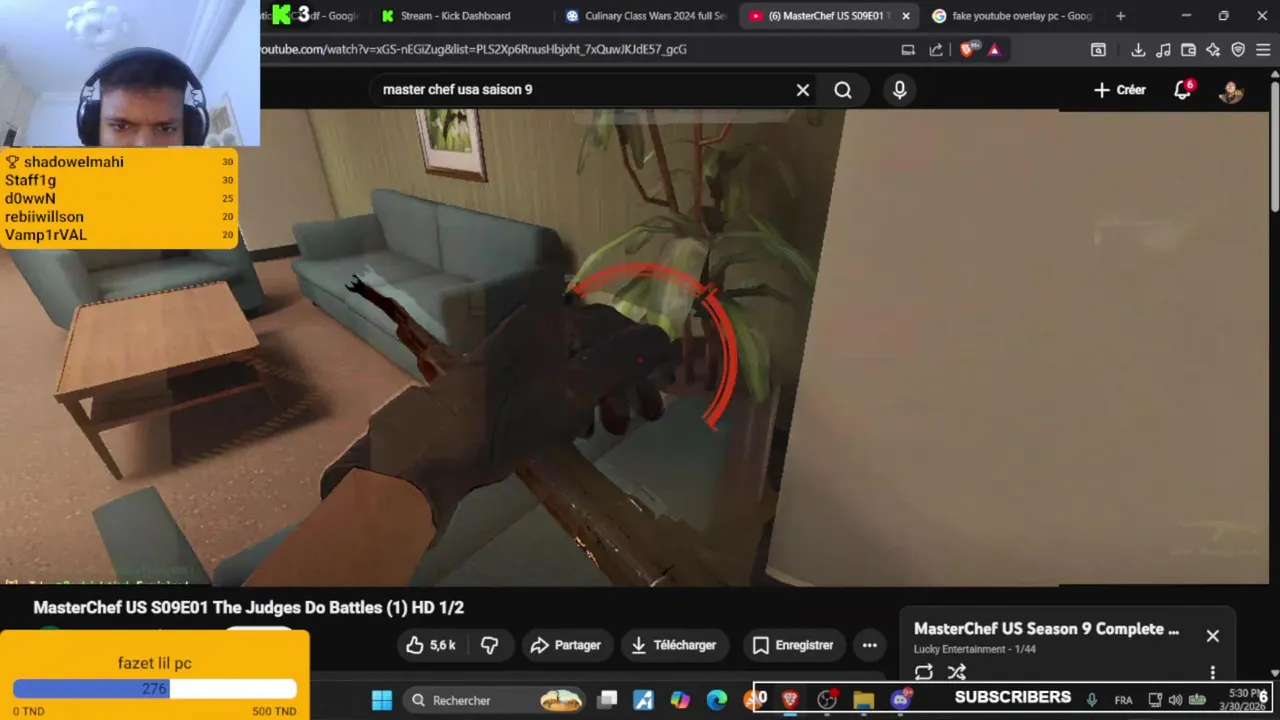
Task: Share the video via Partager
Action: click(566, 645)
